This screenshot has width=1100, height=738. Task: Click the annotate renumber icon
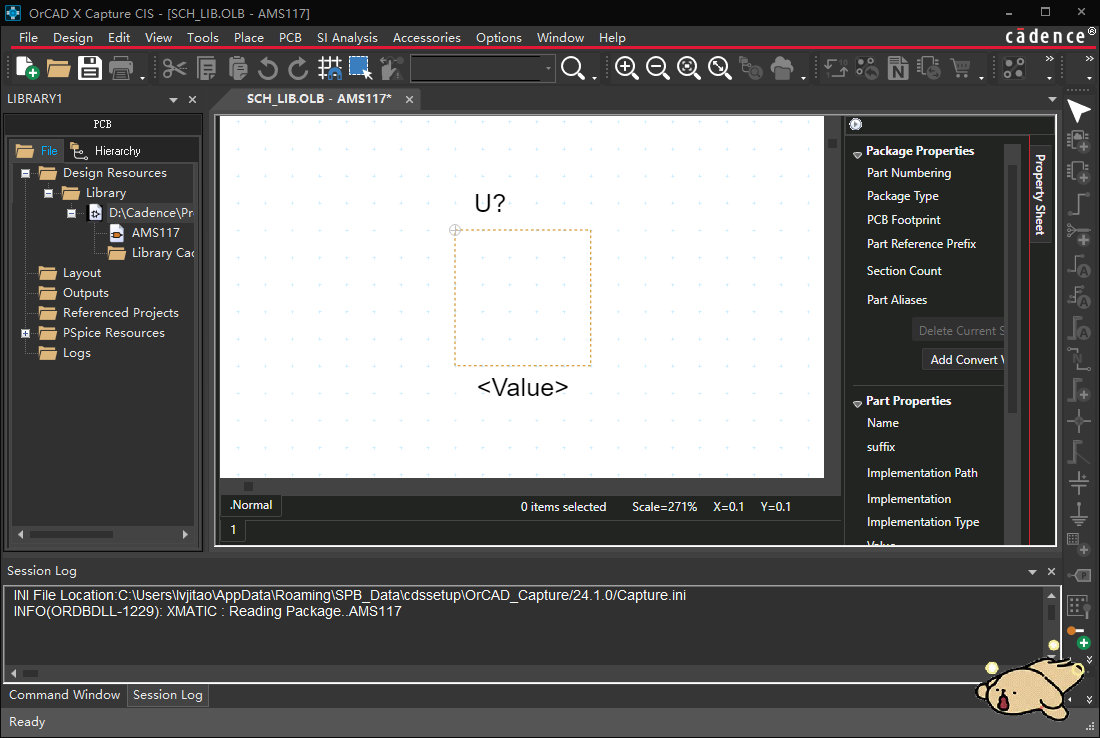[x=836, y=68]
